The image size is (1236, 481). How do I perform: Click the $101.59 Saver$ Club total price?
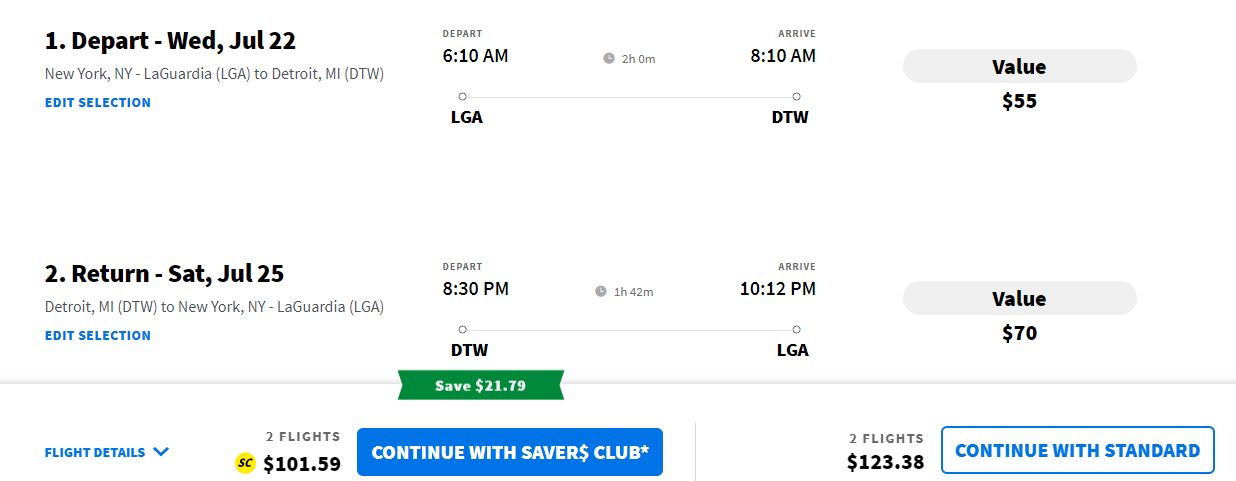click(x=302, y=464)
